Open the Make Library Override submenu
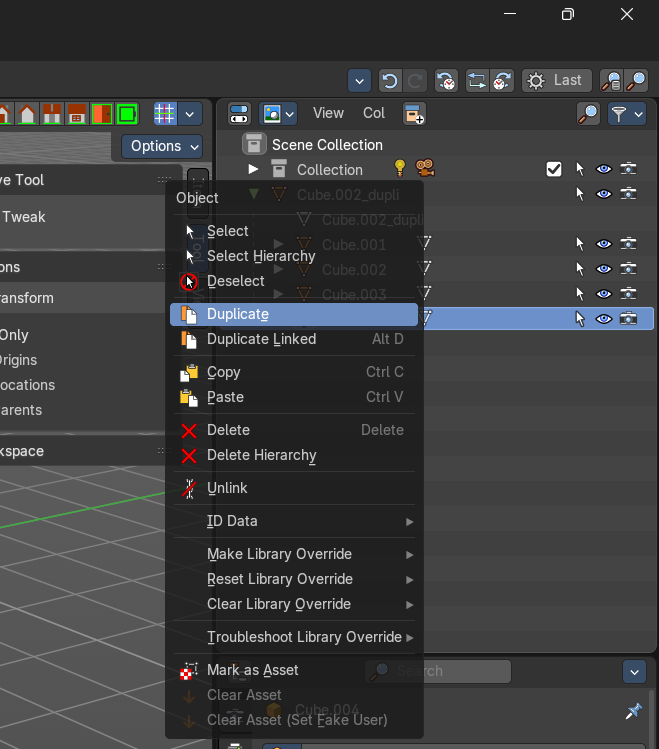 coord(294,554)
